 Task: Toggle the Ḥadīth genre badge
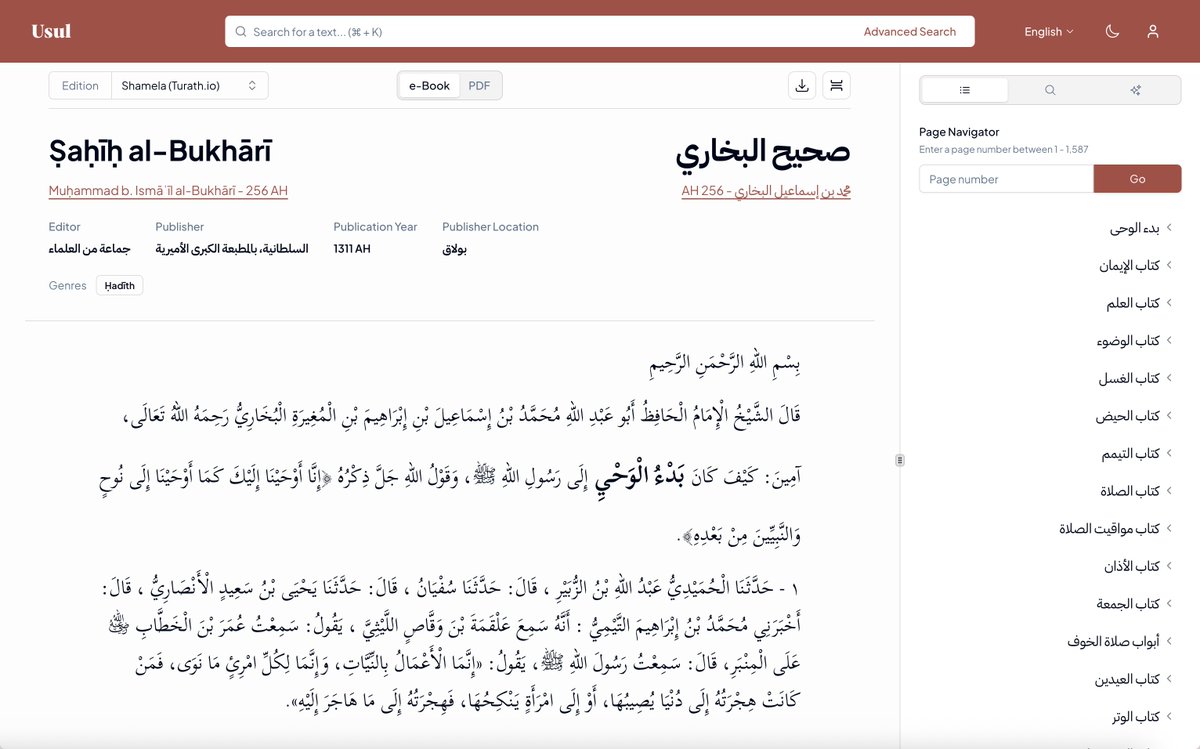119,285
